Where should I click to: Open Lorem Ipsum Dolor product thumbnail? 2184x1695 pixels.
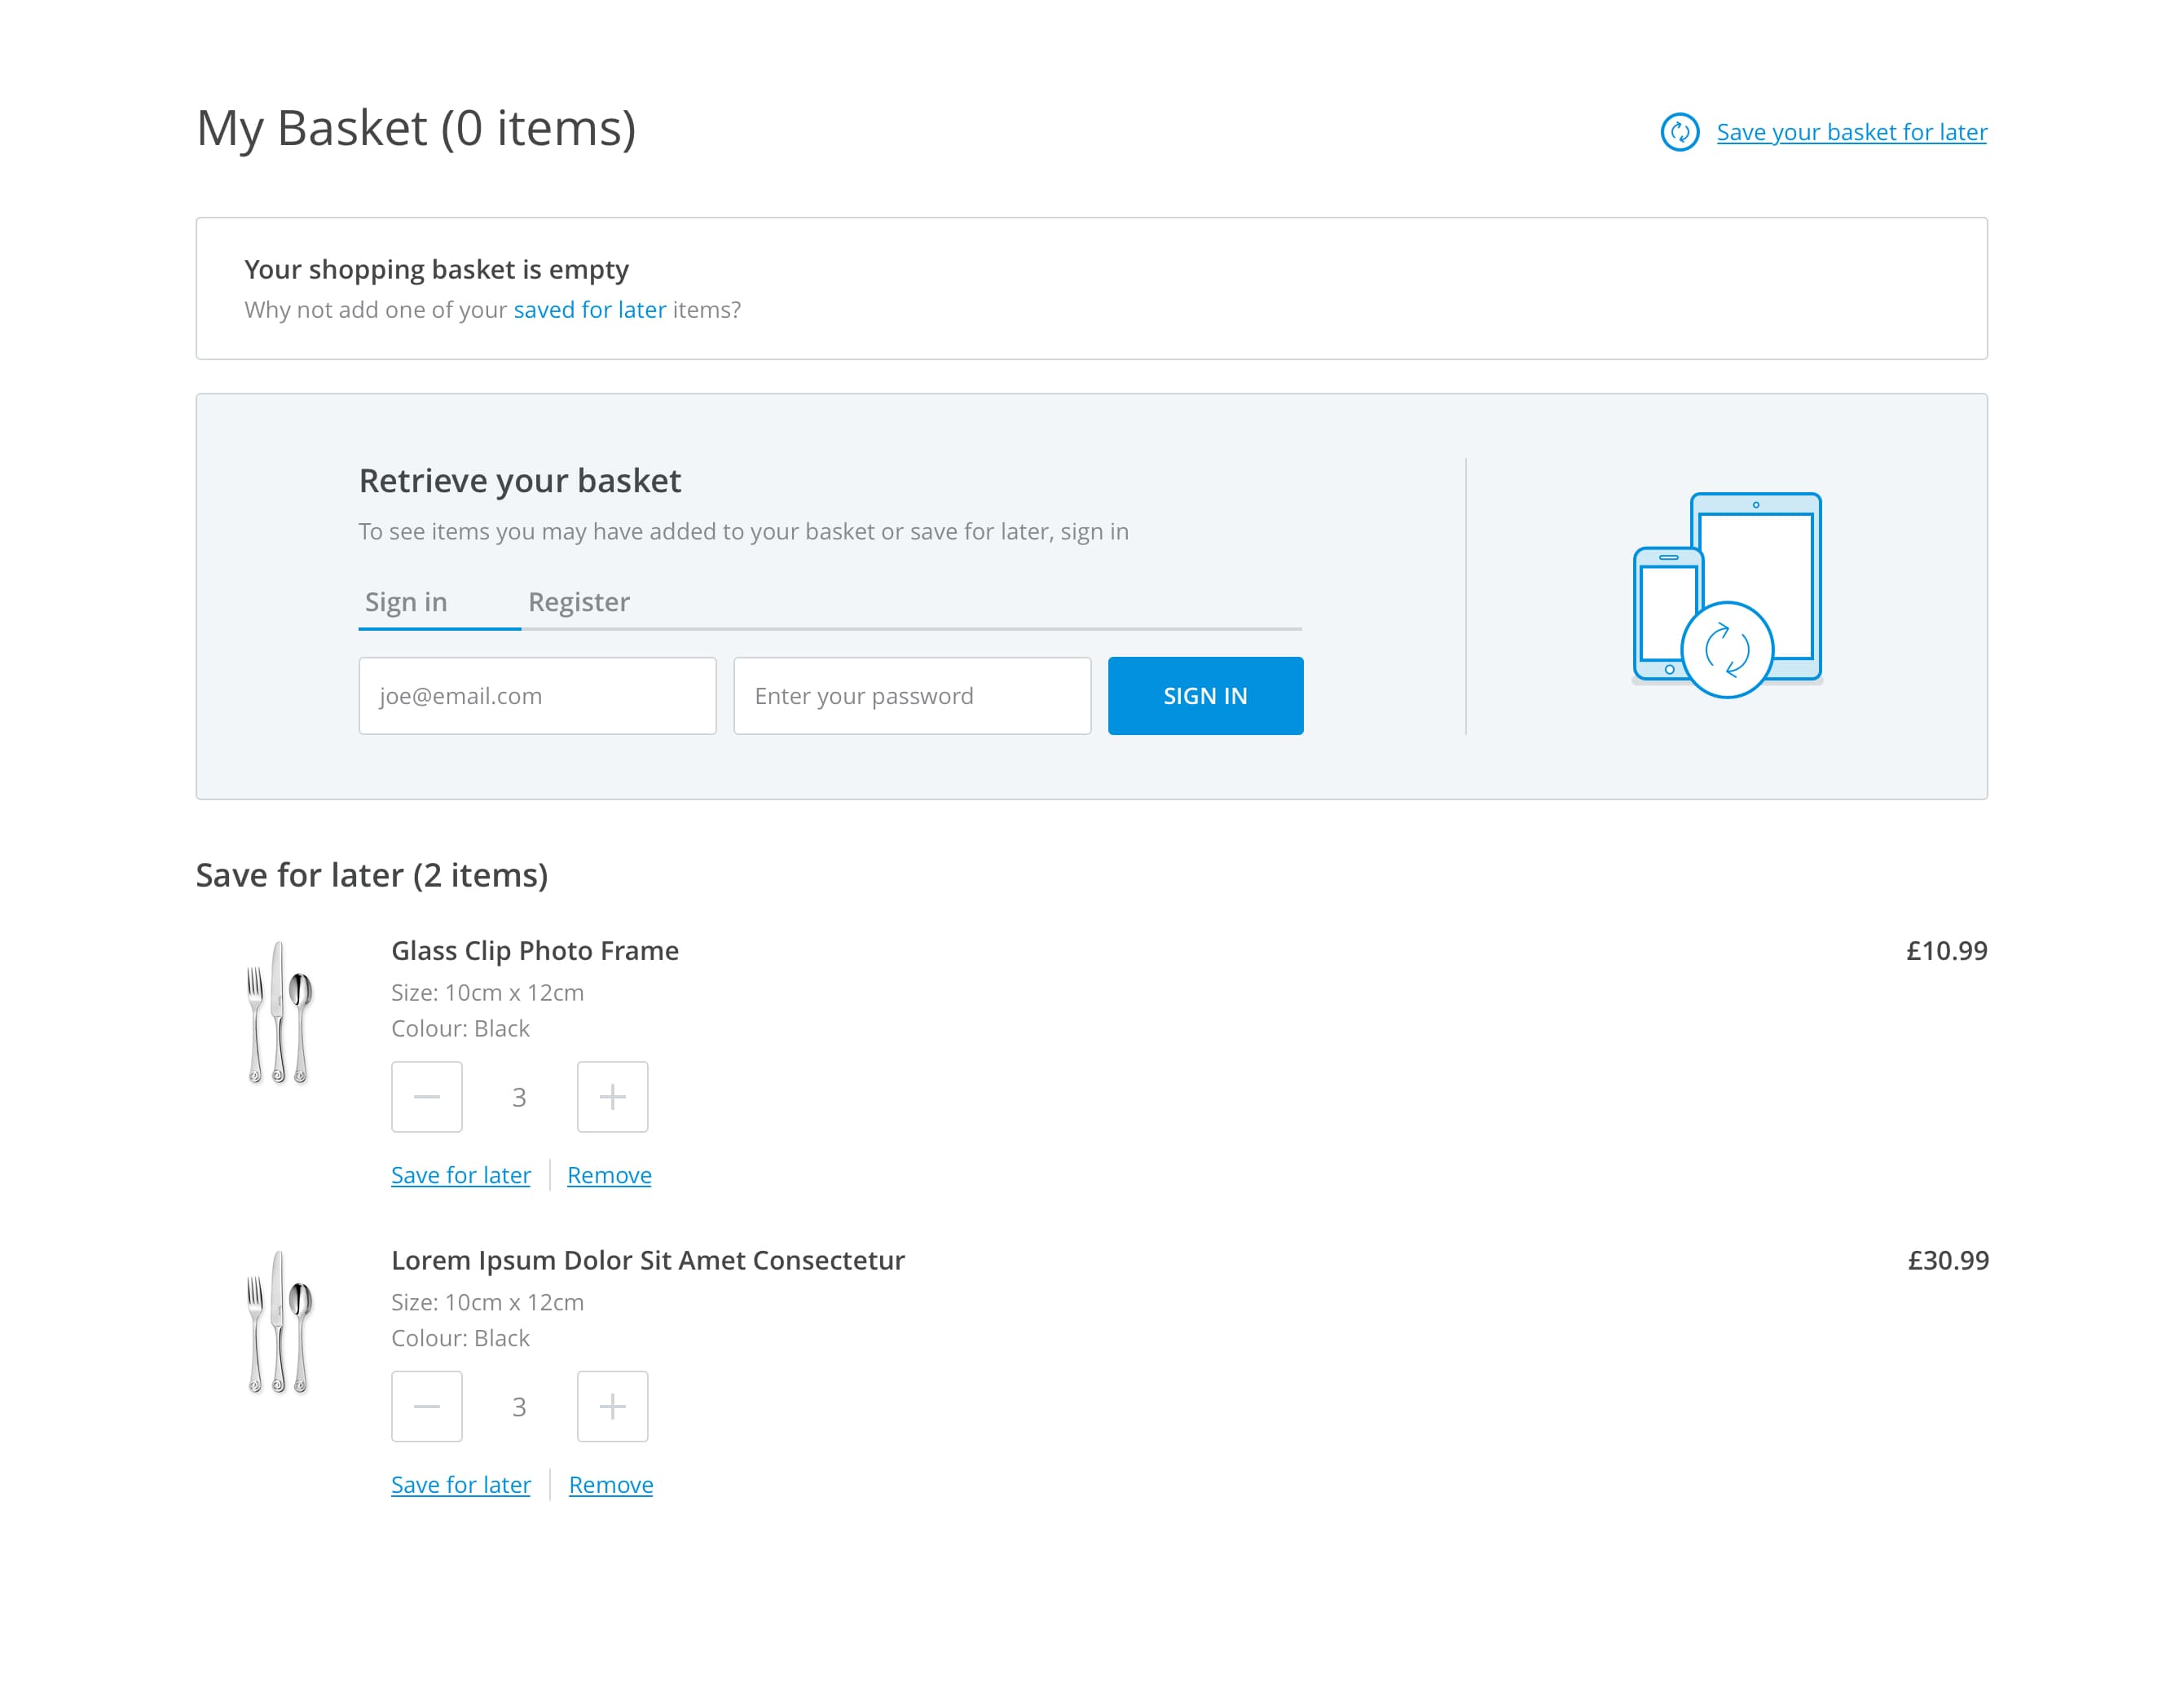point(279,1322)
